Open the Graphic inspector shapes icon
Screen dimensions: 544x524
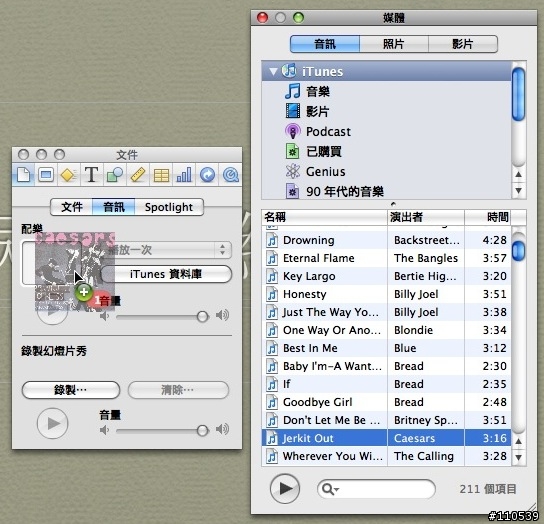pos(114,175)
